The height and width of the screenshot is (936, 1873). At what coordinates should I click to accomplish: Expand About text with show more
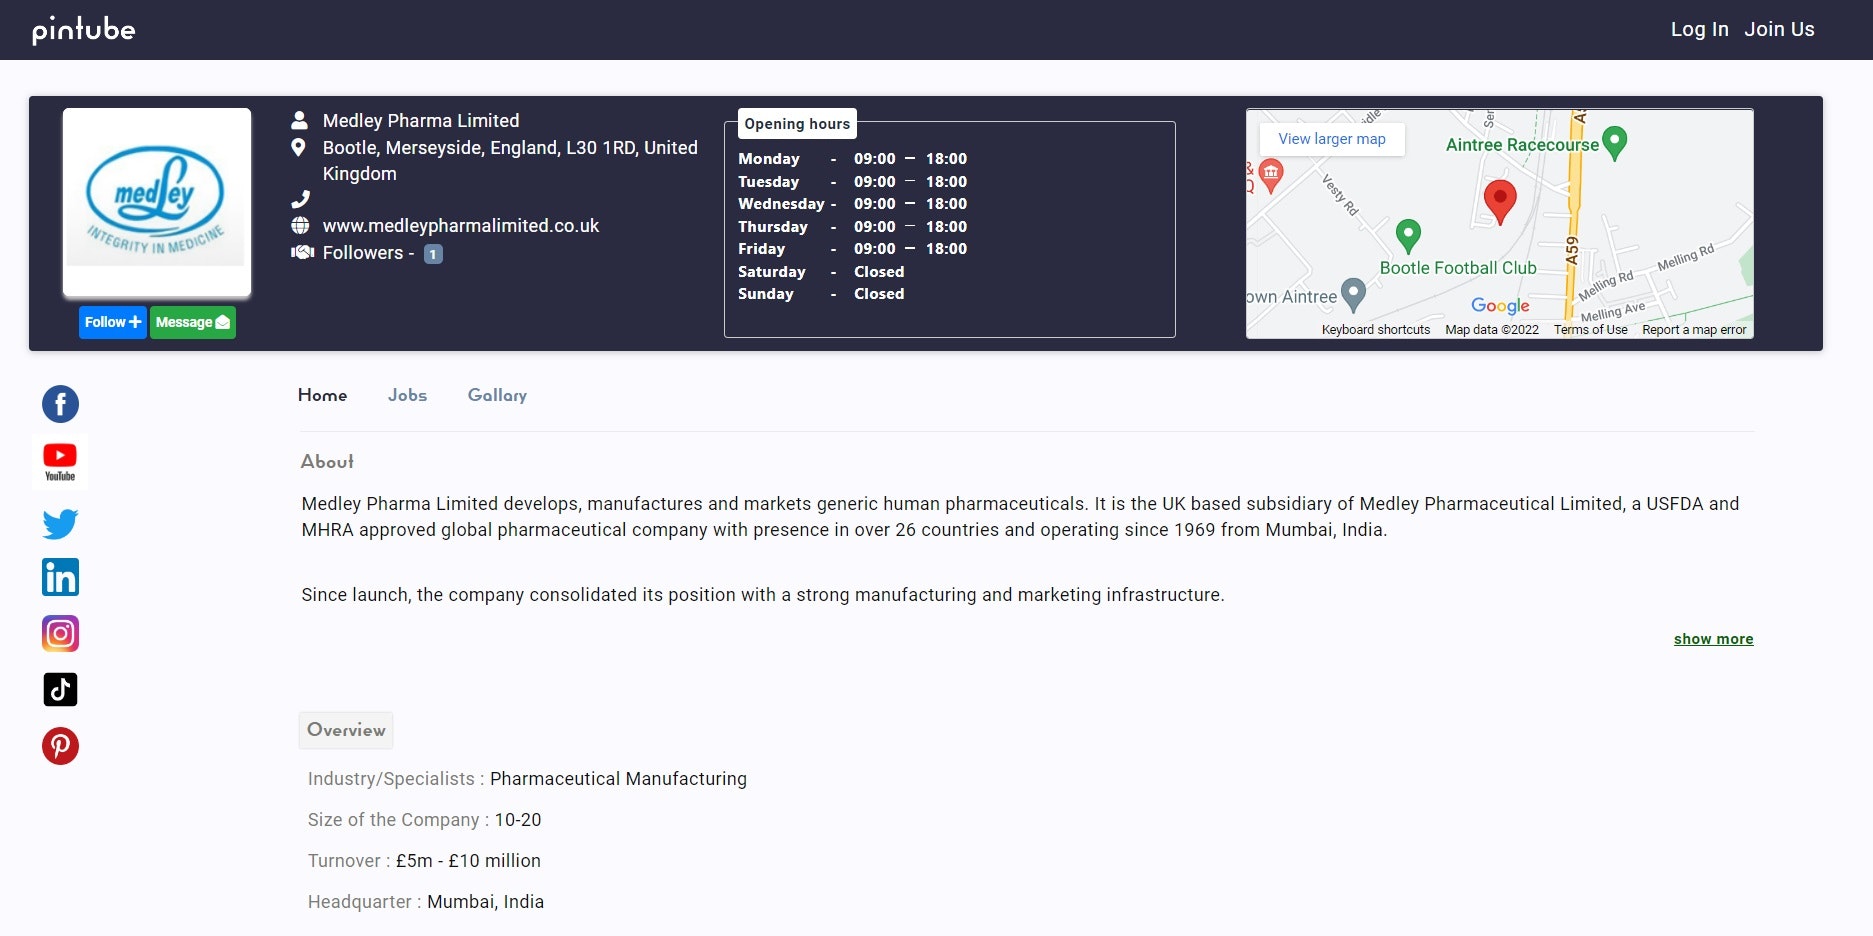click(1713, 639)
